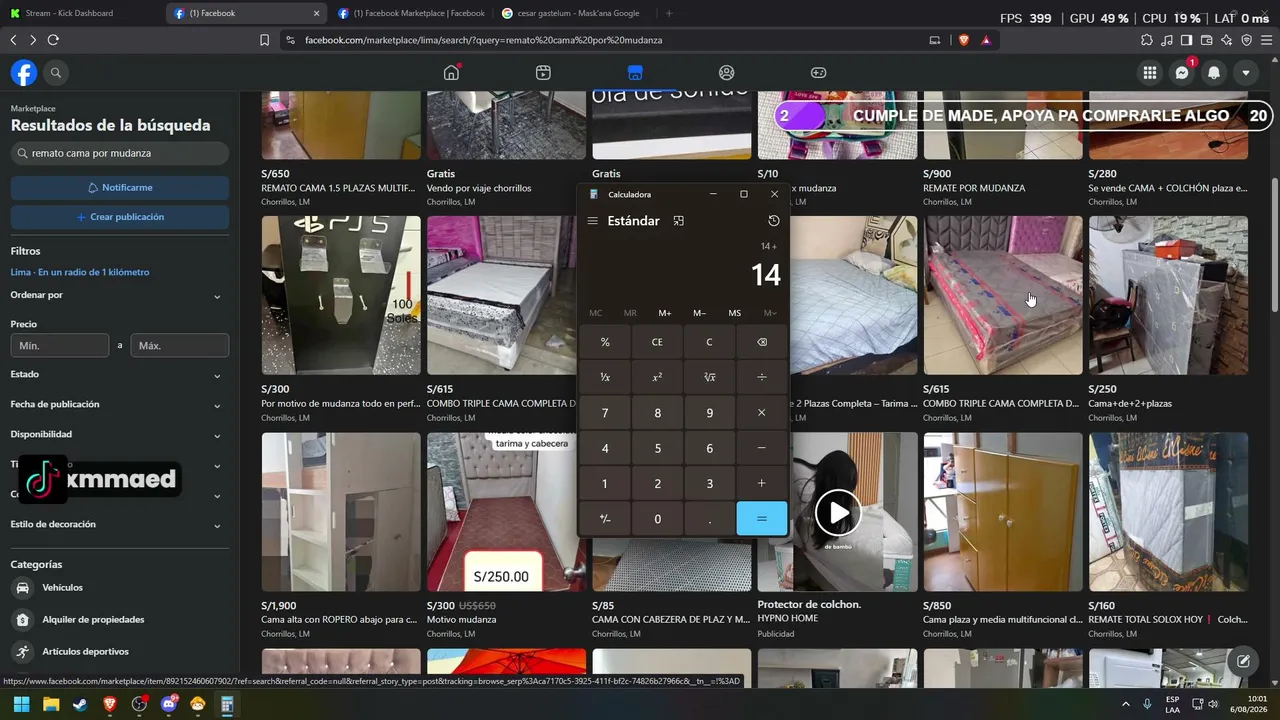The width and height of the screenshot is (1280, 720).
Task: Expand the Fecha de publicación filter
Action: coord(120,405)
